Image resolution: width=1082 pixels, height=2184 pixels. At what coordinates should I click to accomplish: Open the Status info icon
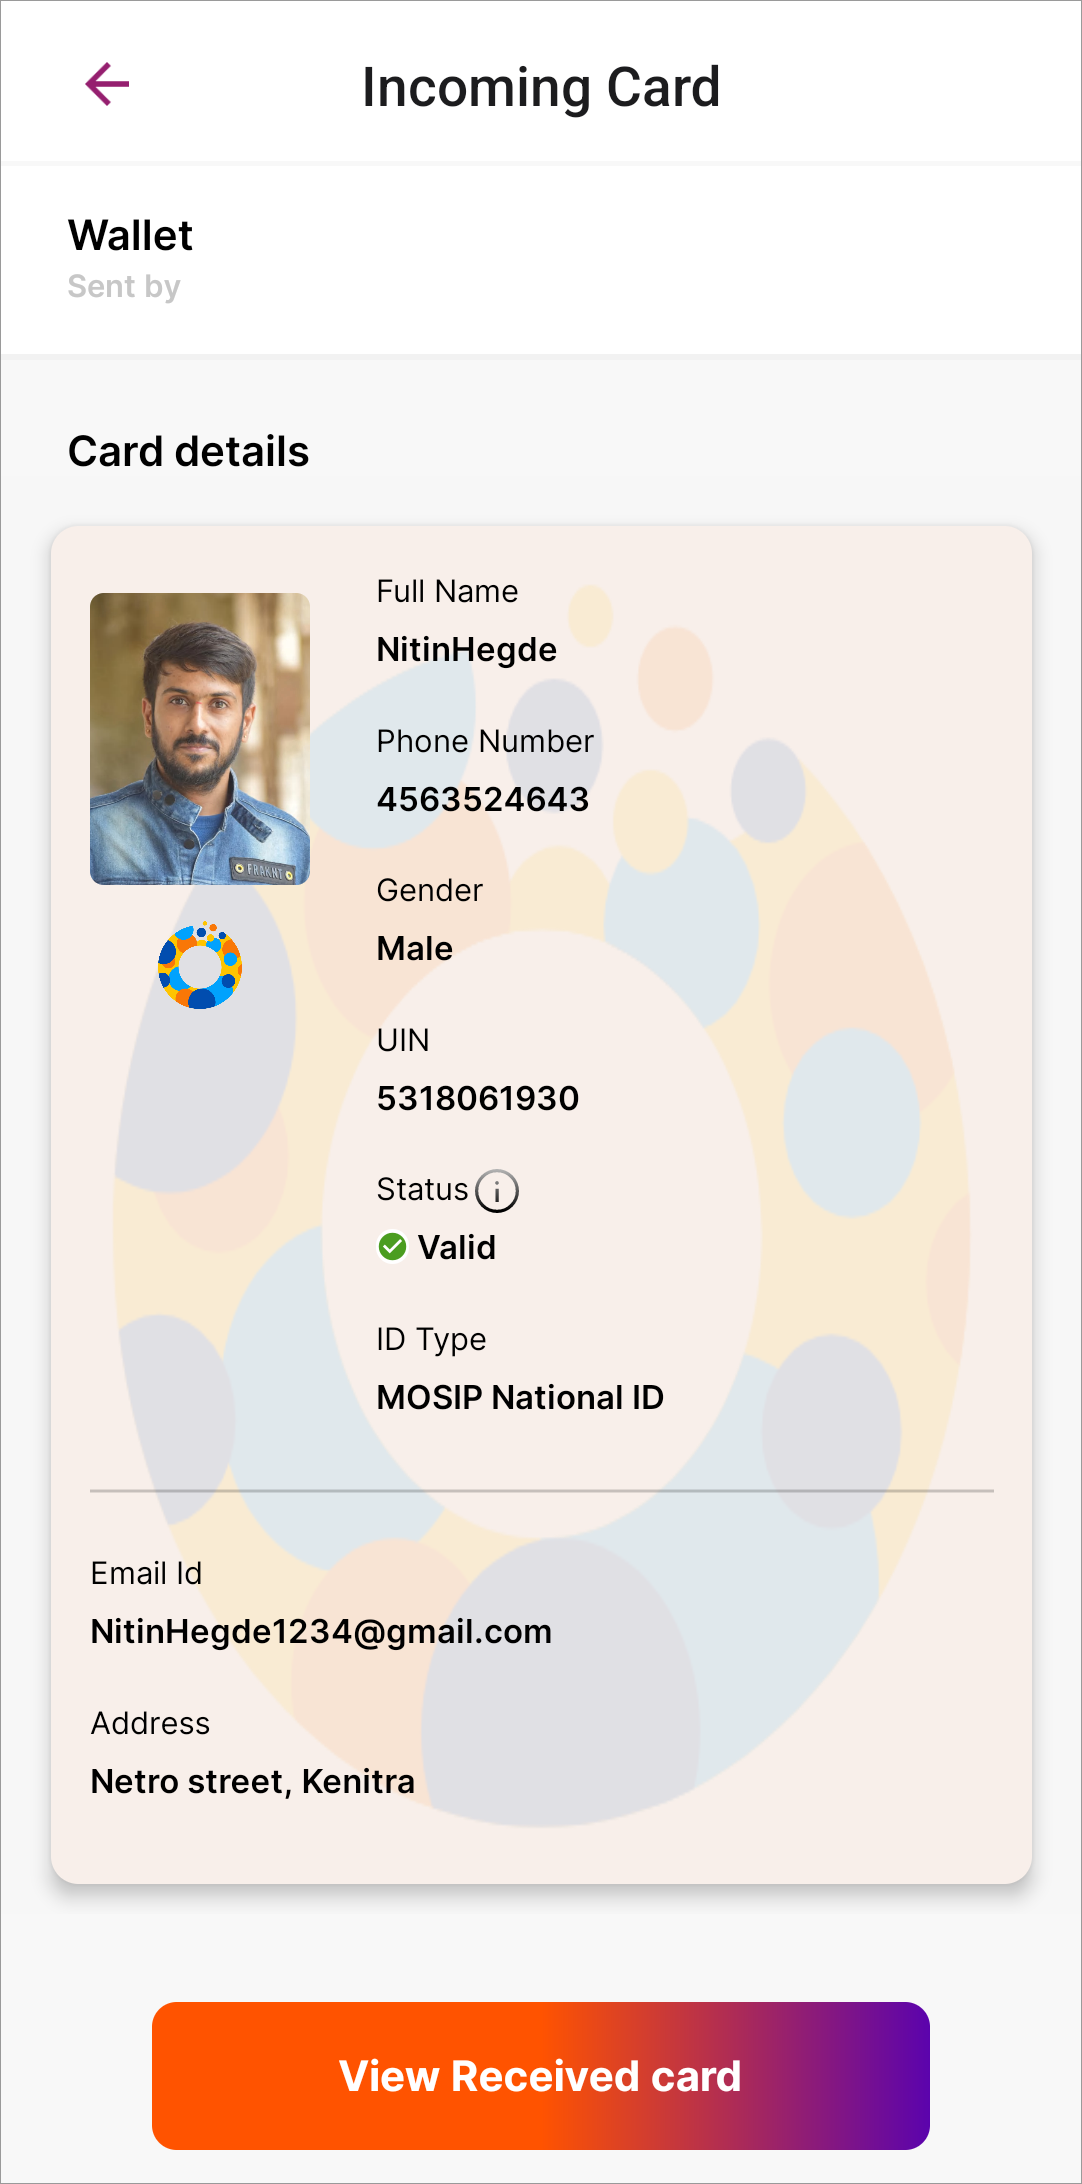tap(497, 1191)
